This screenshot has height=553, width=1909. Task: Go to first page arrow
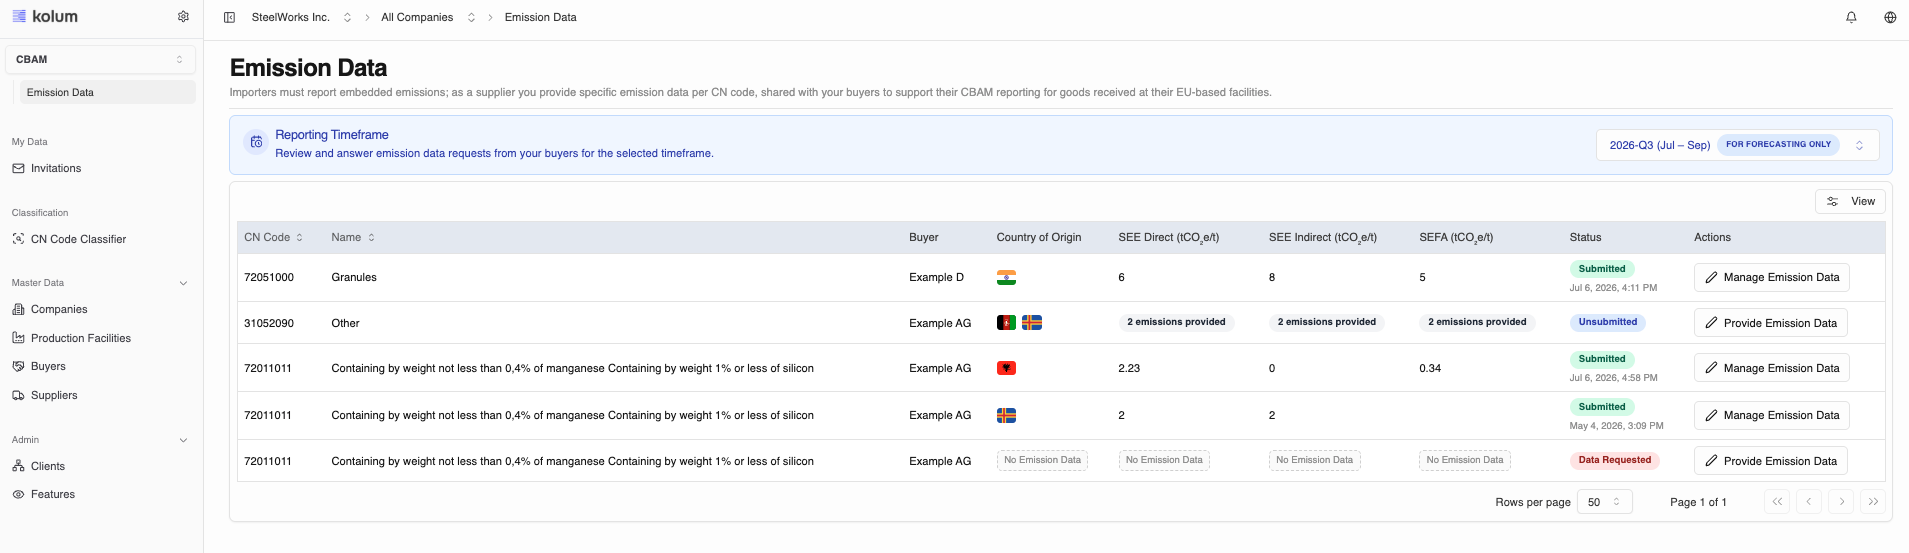pyautogui.click(x=1777, y=502)
